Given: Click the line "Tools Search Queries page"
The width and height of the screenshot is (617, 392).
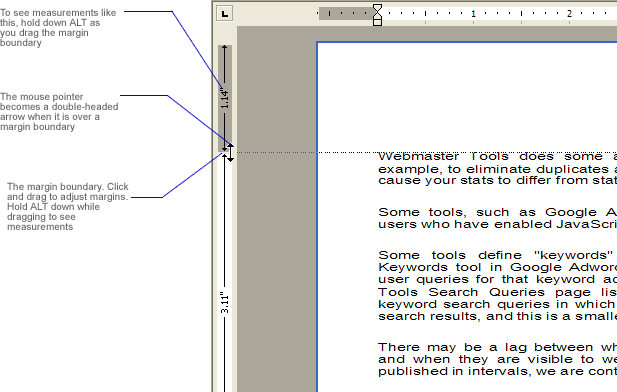Looking at the screenshot, I should click(497, 292).
